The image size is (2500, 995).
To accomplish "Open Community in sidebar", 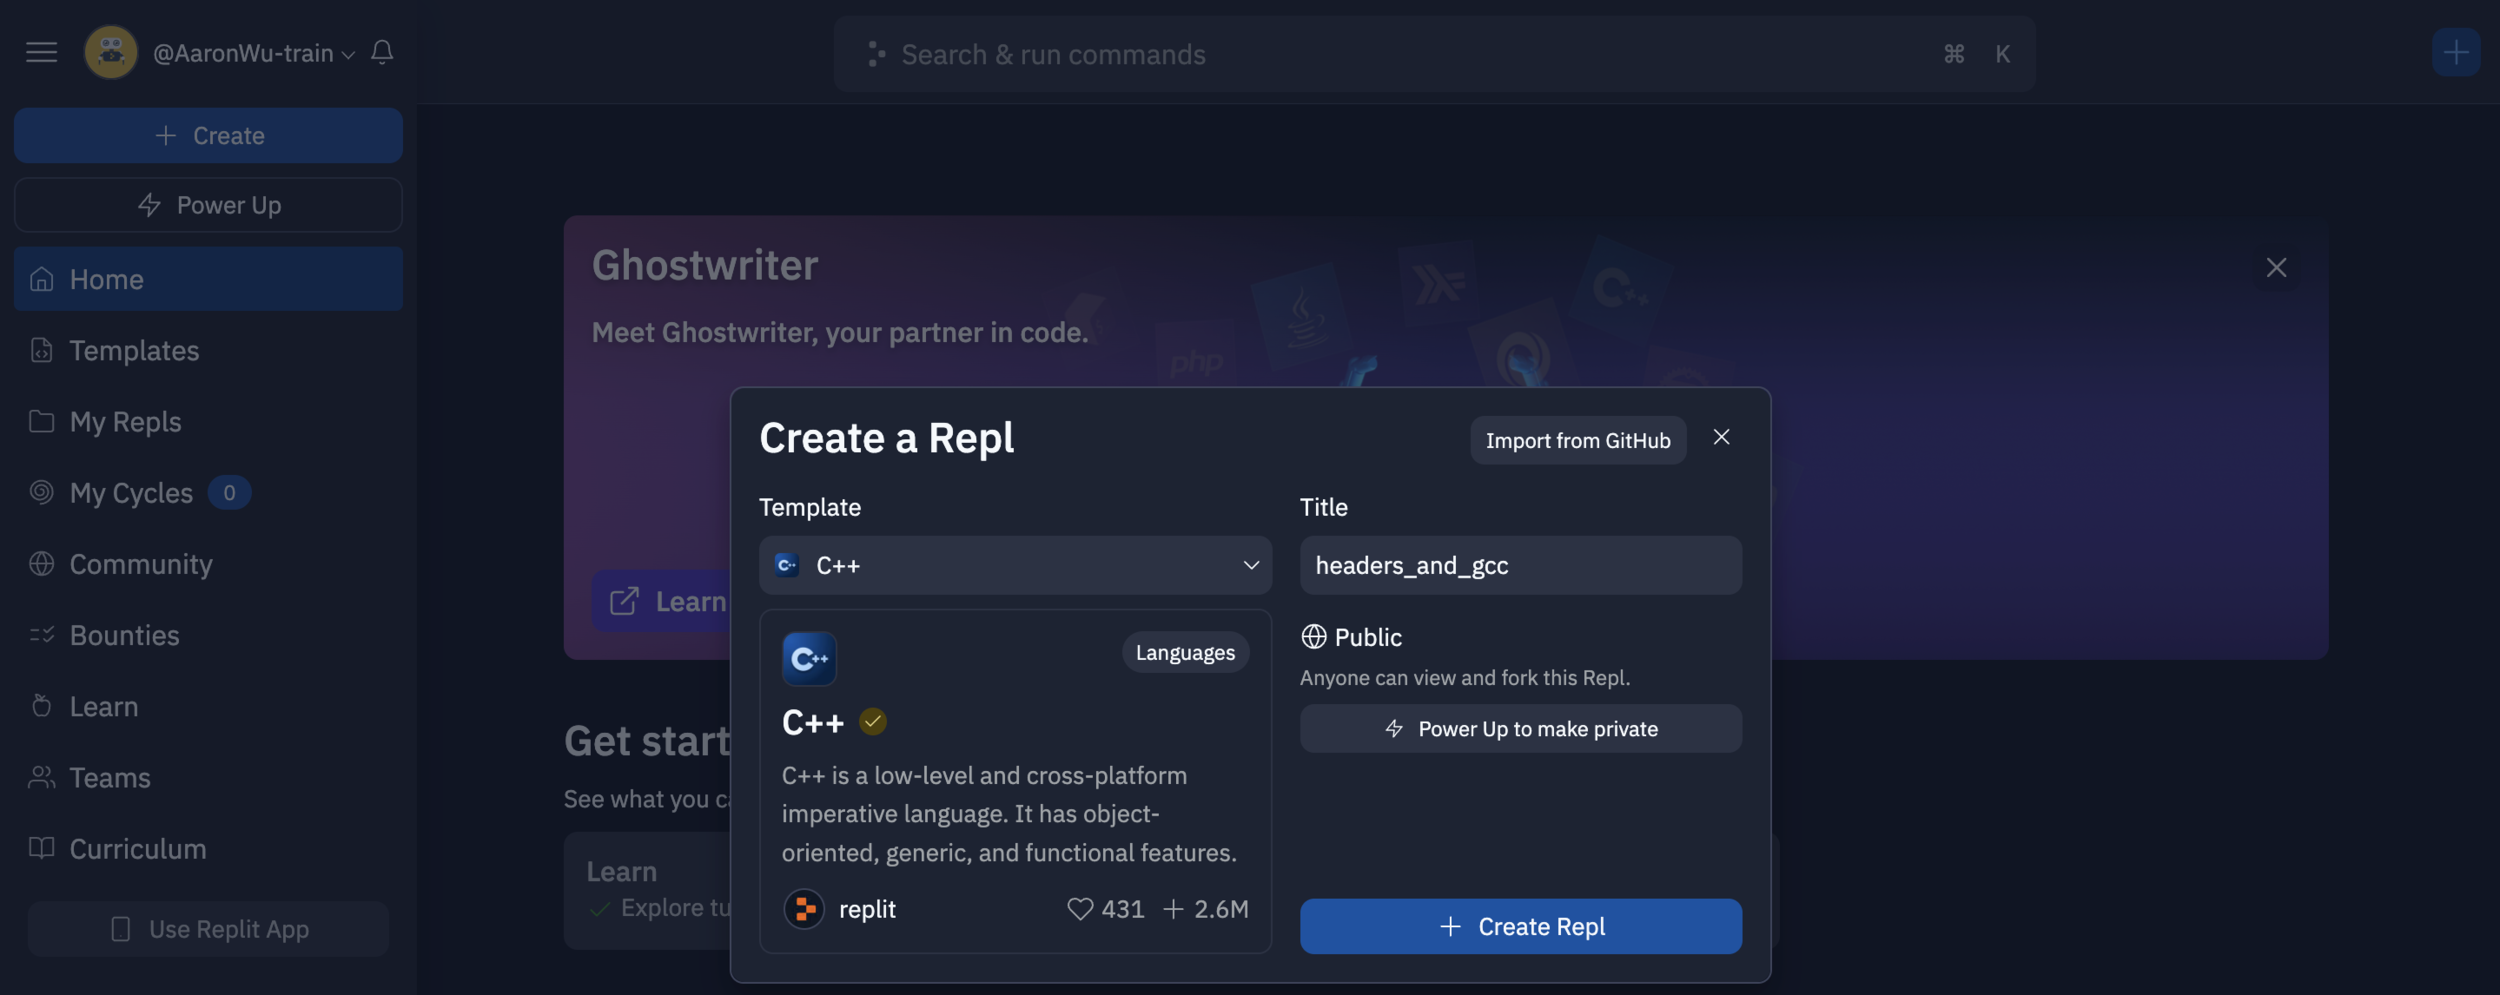I will point(208,563).
